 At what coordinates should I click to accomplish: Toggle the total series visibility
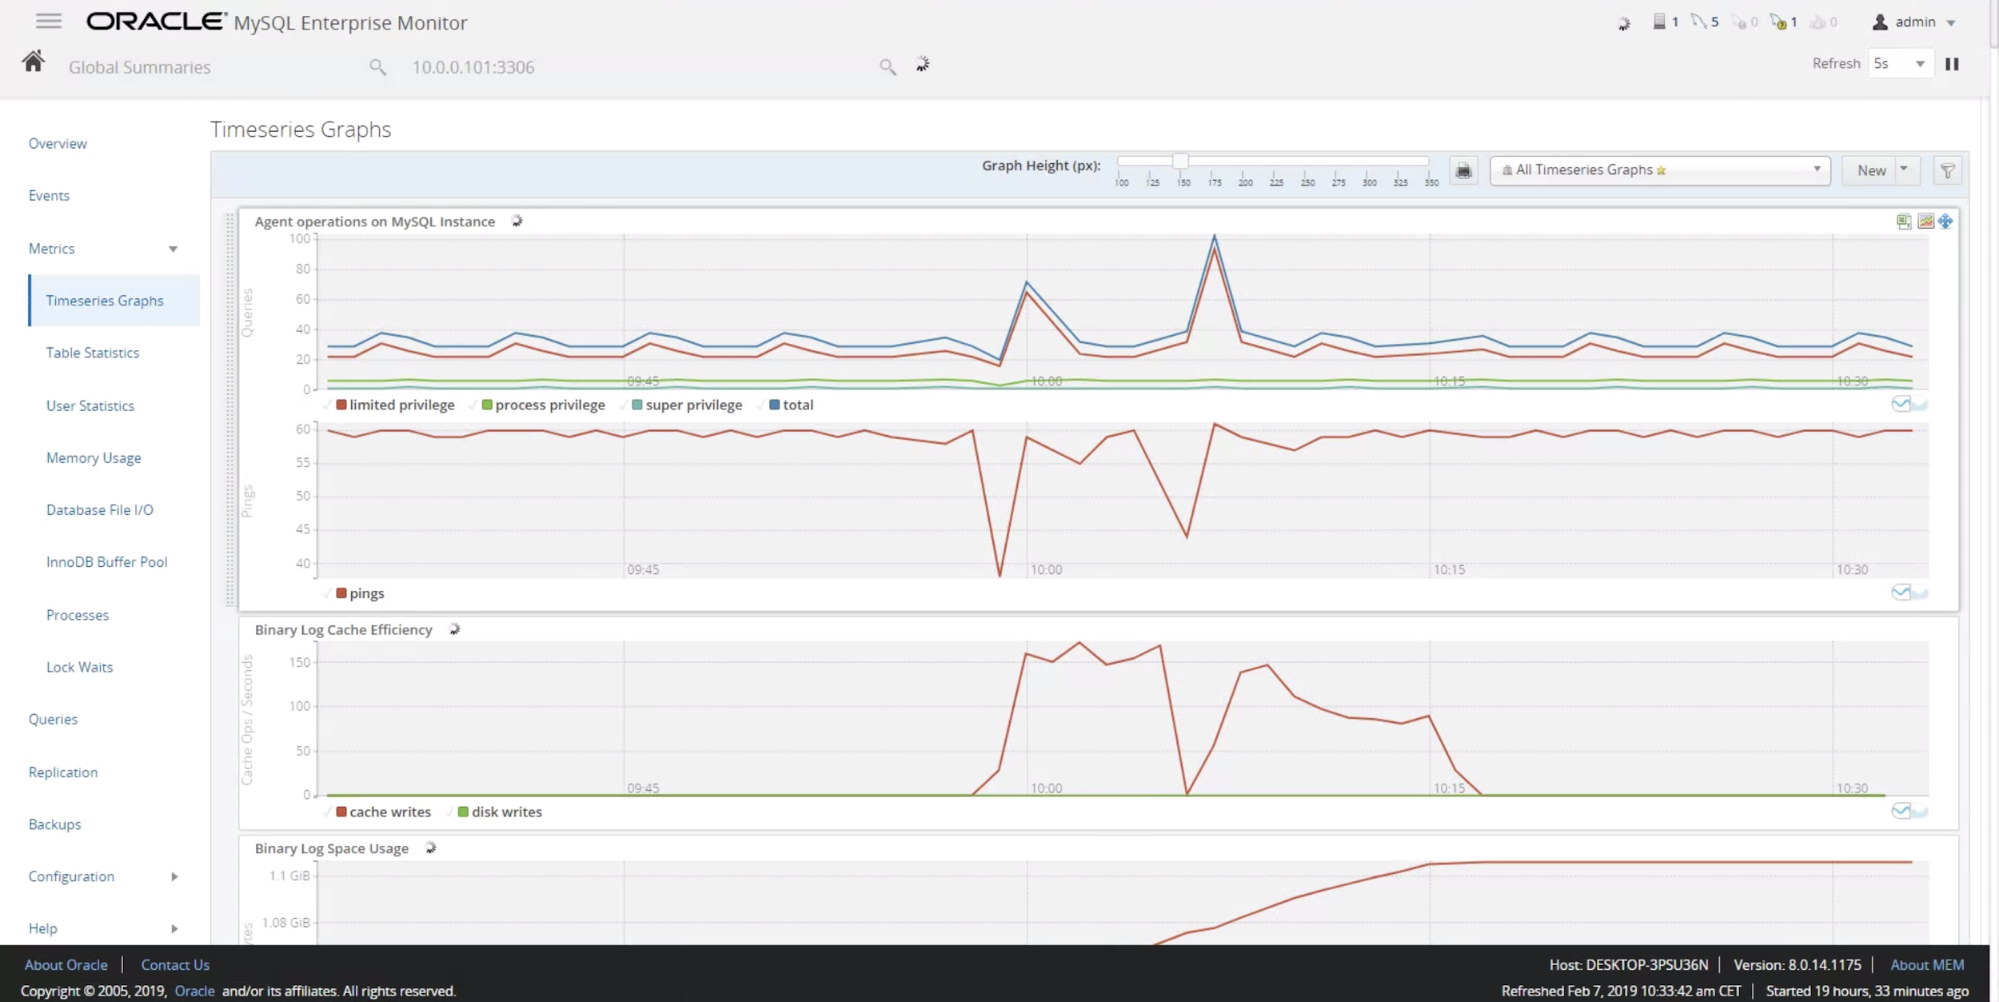click(791, 405)
